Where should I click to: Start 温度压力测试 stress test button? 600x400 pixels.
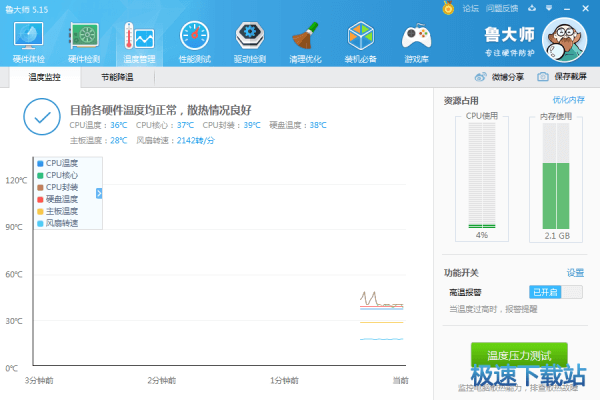(x=519, y=356)
